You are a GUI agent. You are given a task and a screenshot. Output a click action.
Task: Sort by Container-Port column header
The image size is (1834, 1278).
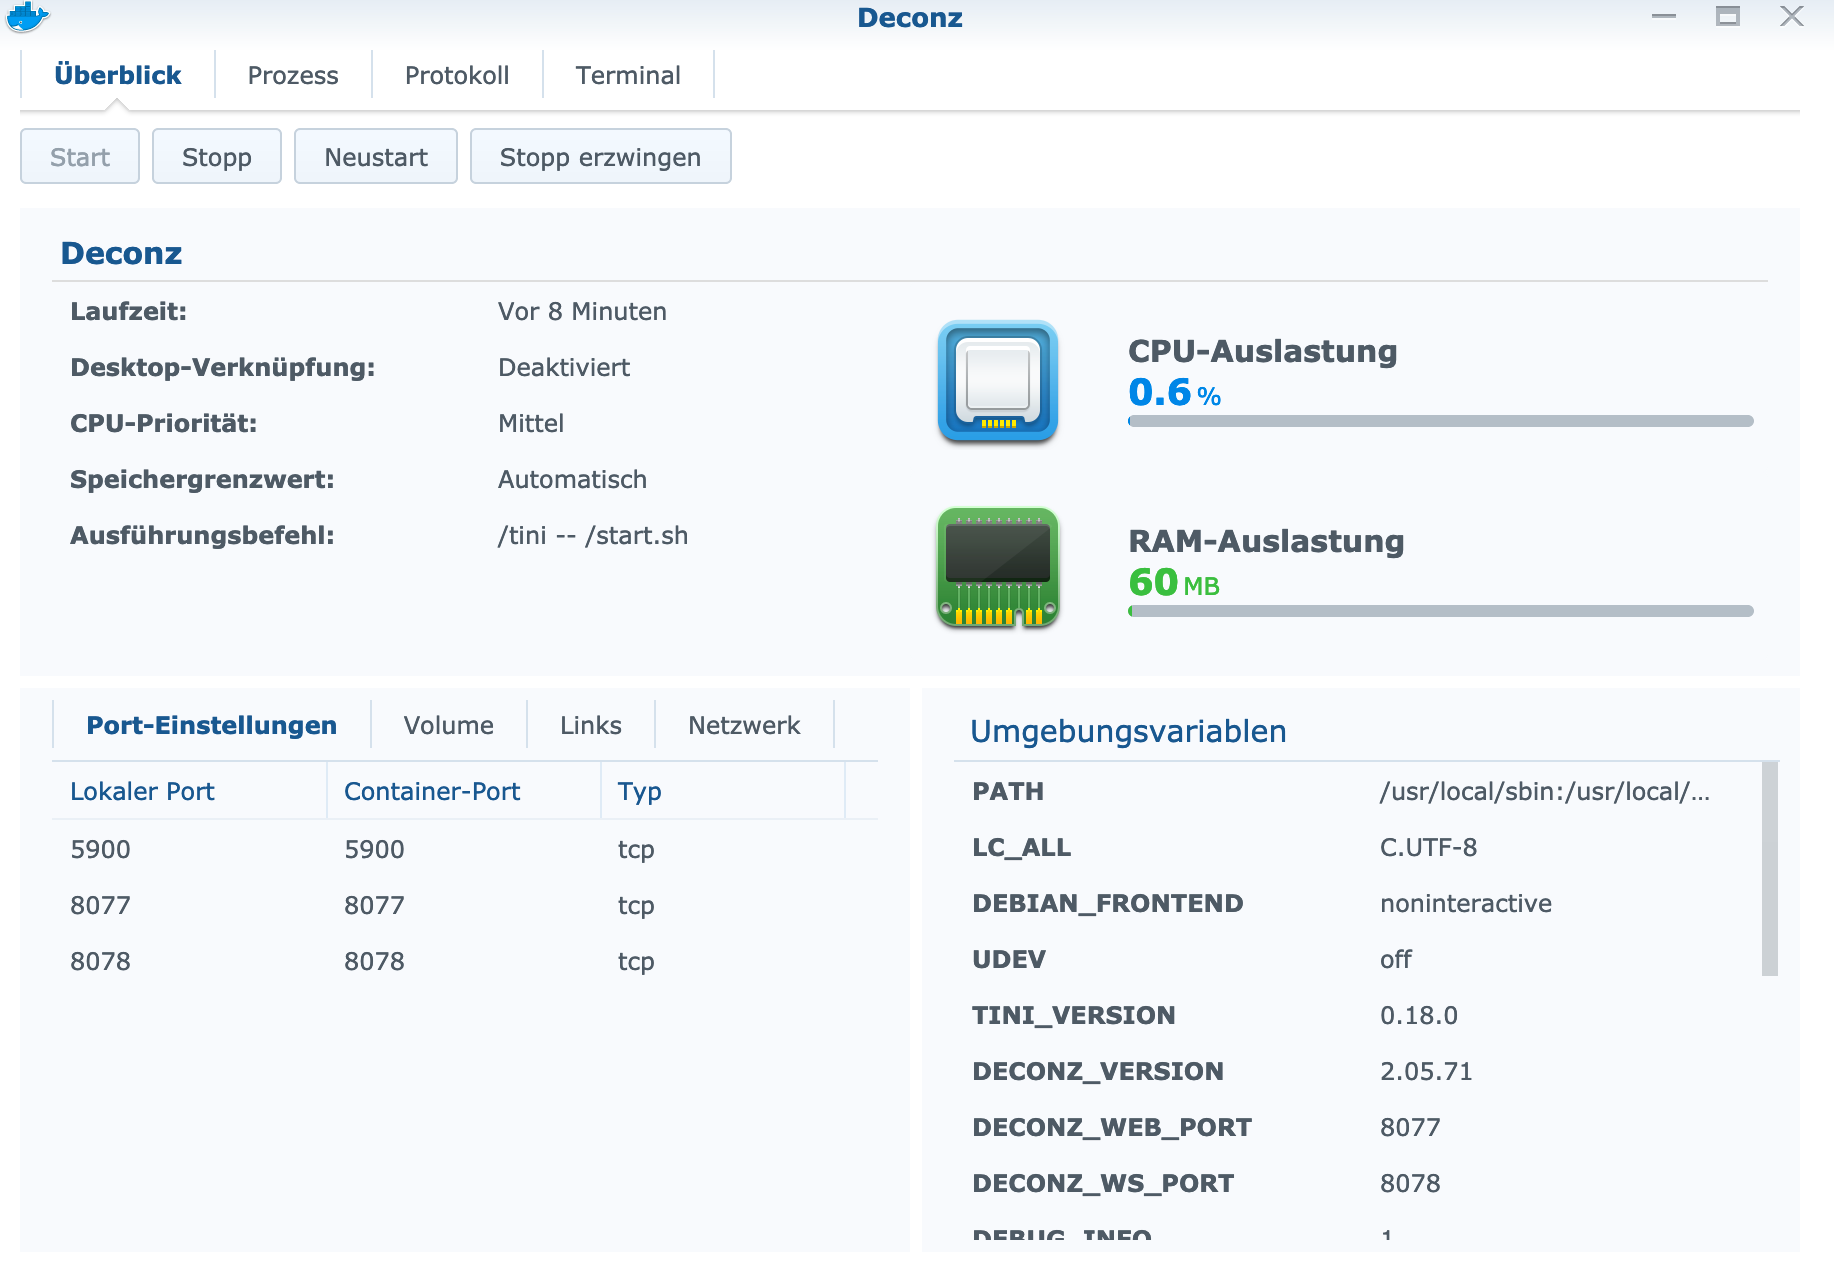click(x=464, y=791)
